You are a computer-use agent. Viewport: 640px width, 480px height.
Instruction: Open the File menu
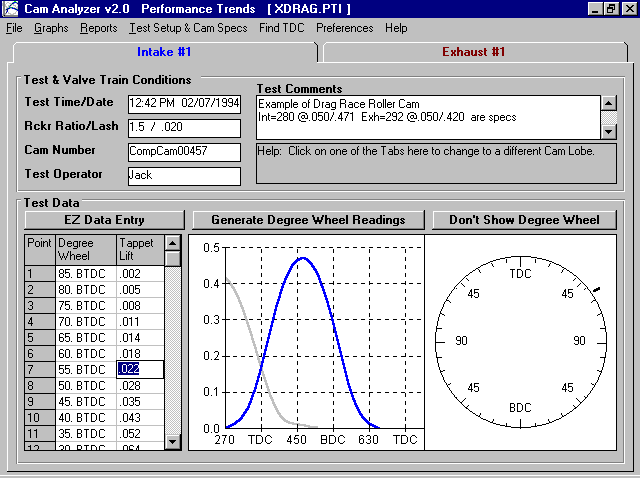pyautogui.click(x=14, y=28)
